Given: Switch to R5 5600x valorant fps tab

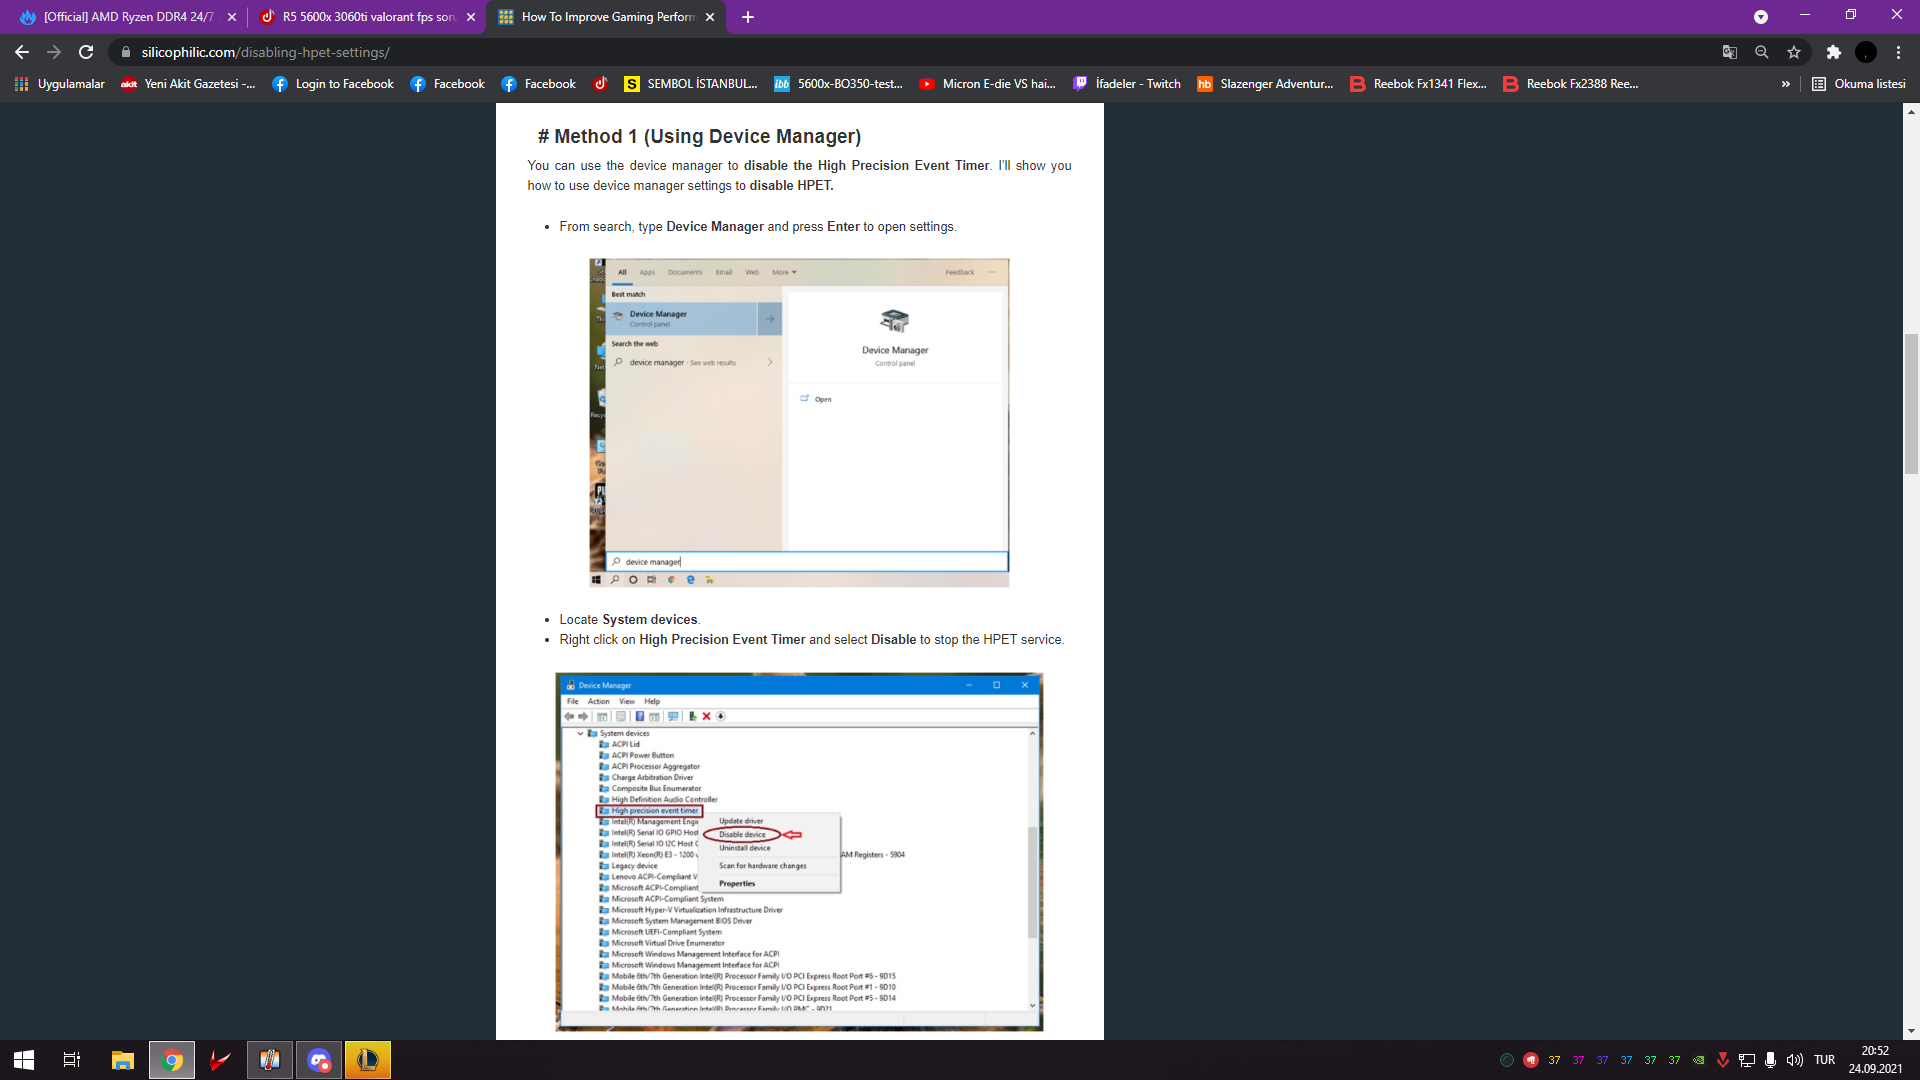Looking at the screenshot, I should point(367,17).
